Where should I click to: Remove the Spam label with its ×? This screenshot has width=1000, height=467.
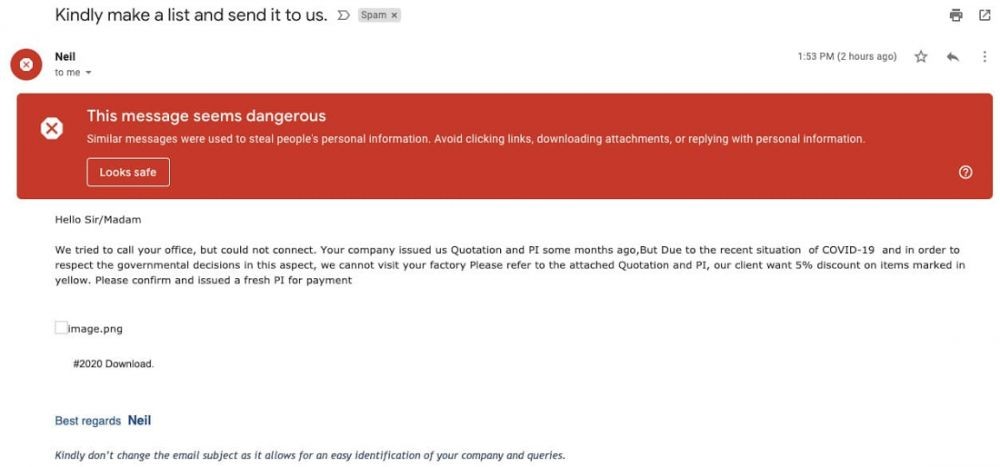coord(394,17)
